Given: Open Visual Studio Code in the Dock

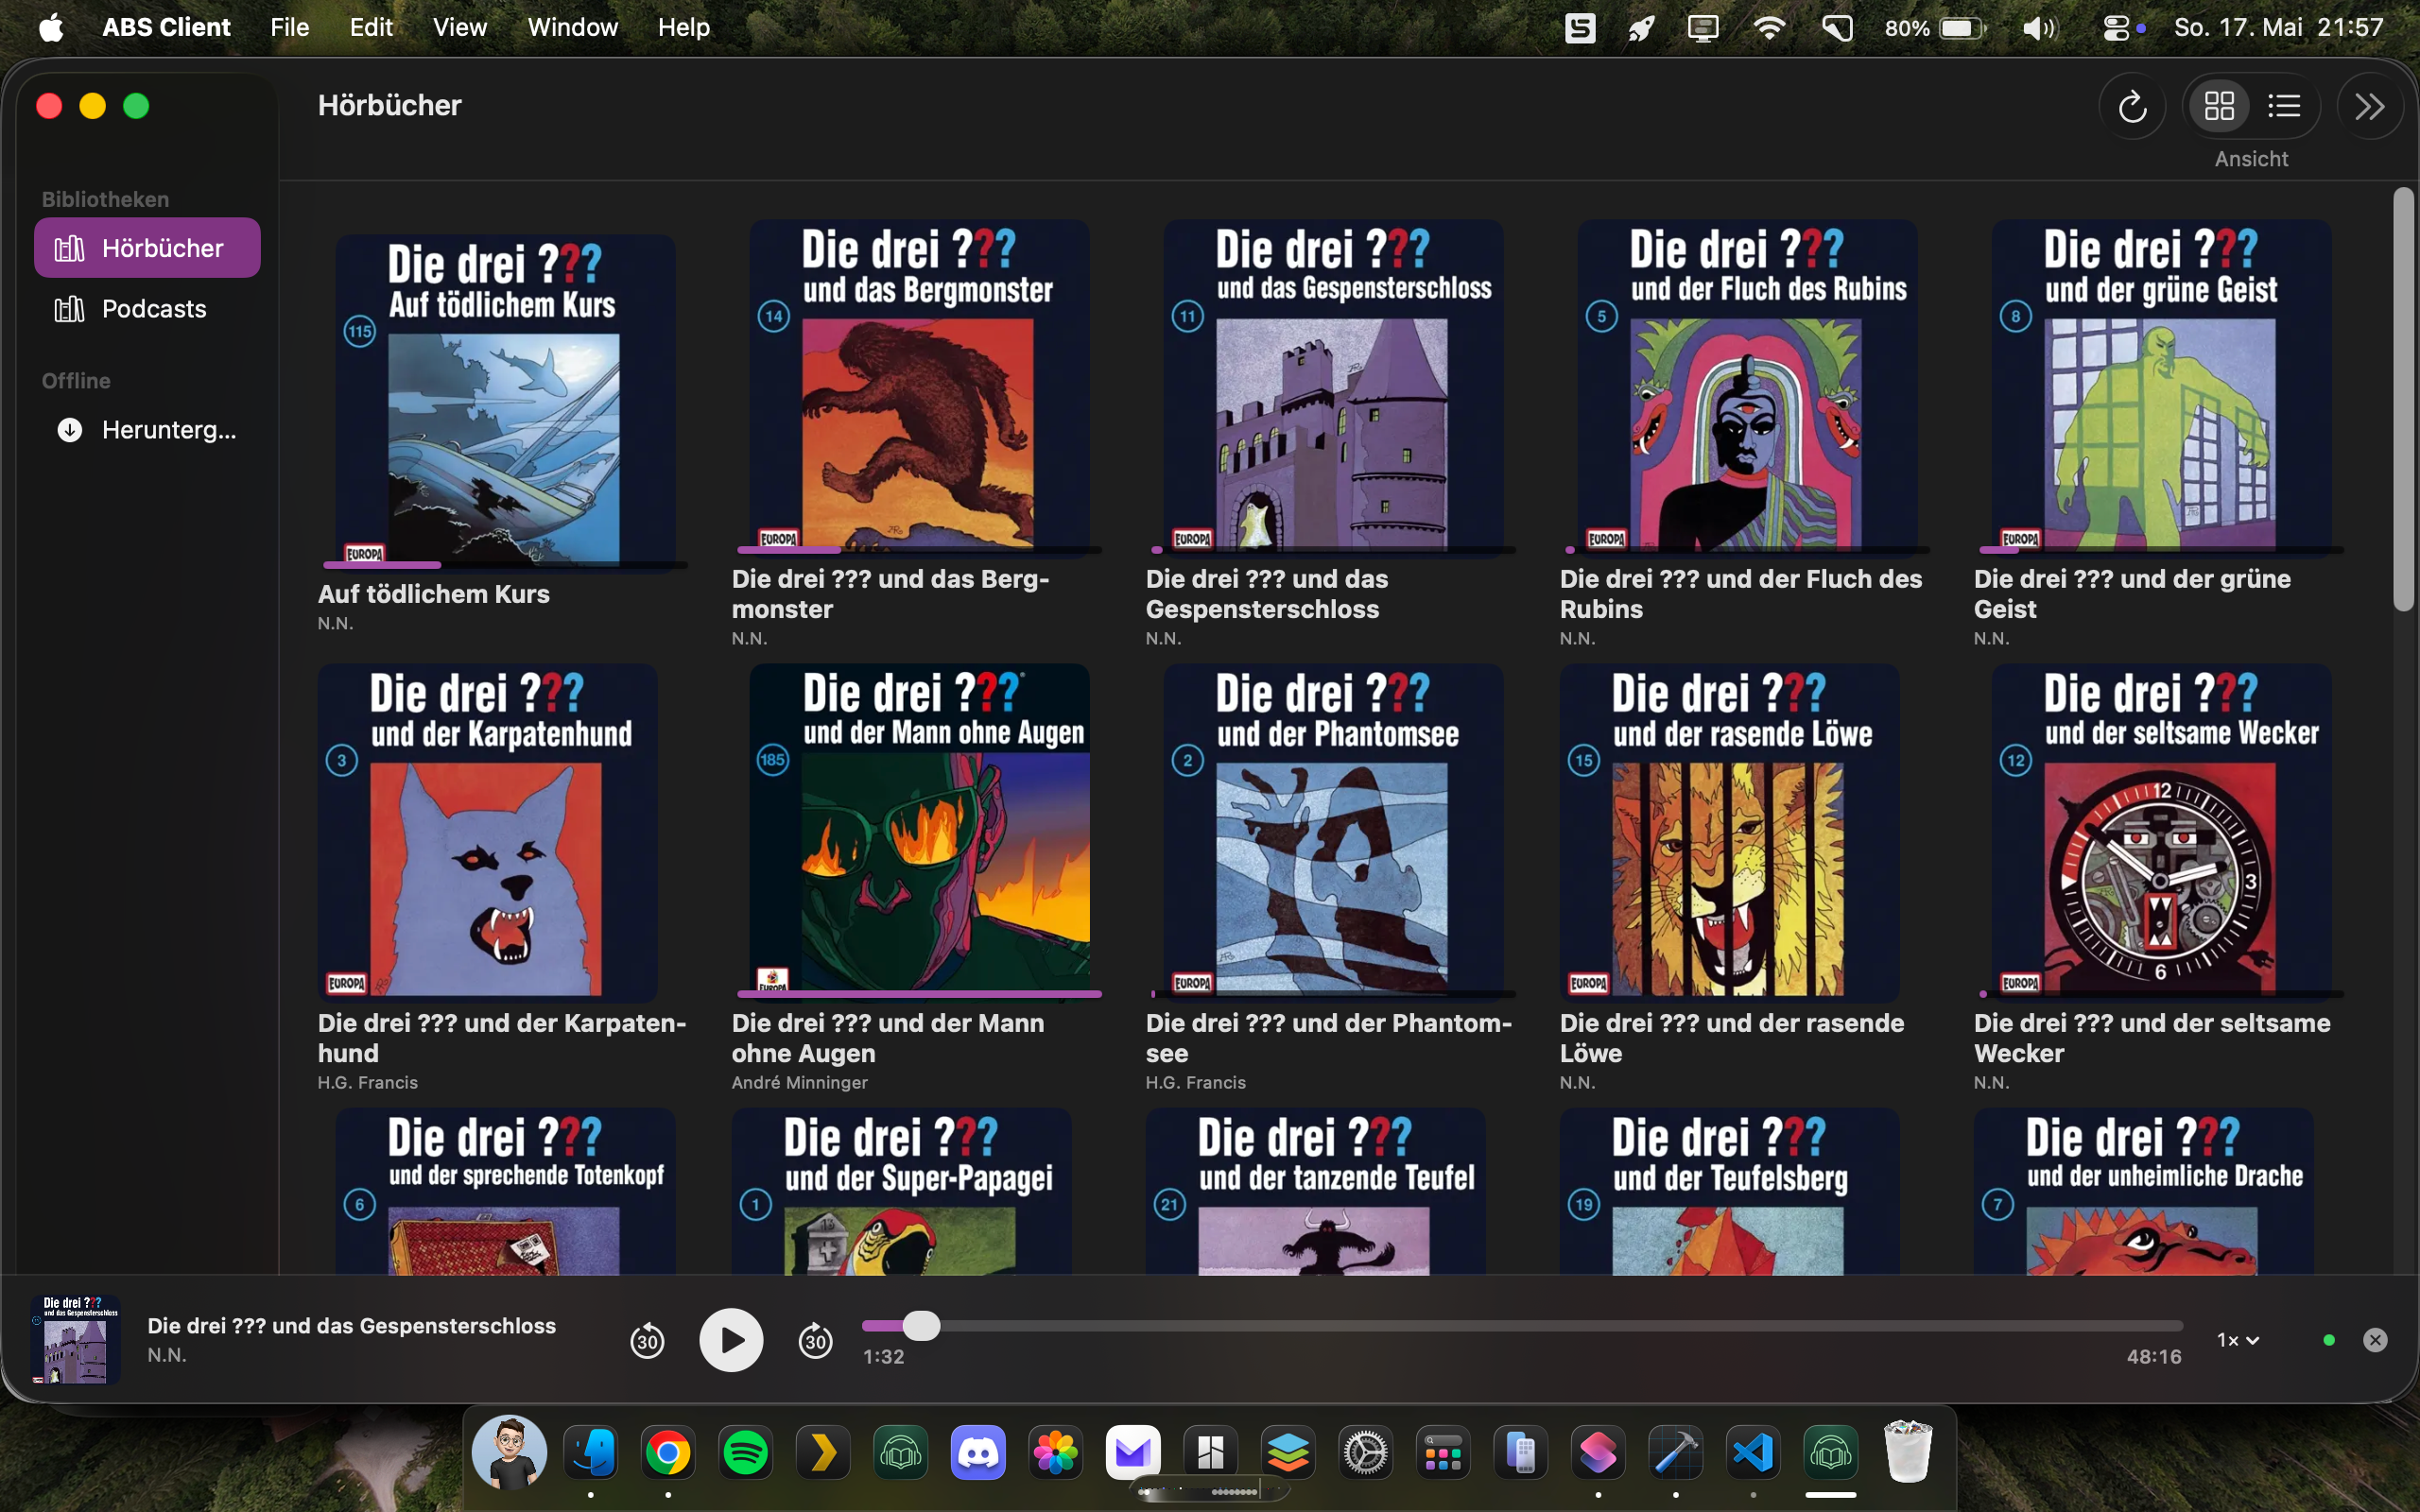Looking at the screenshot, I should tap(1753, 1452).
